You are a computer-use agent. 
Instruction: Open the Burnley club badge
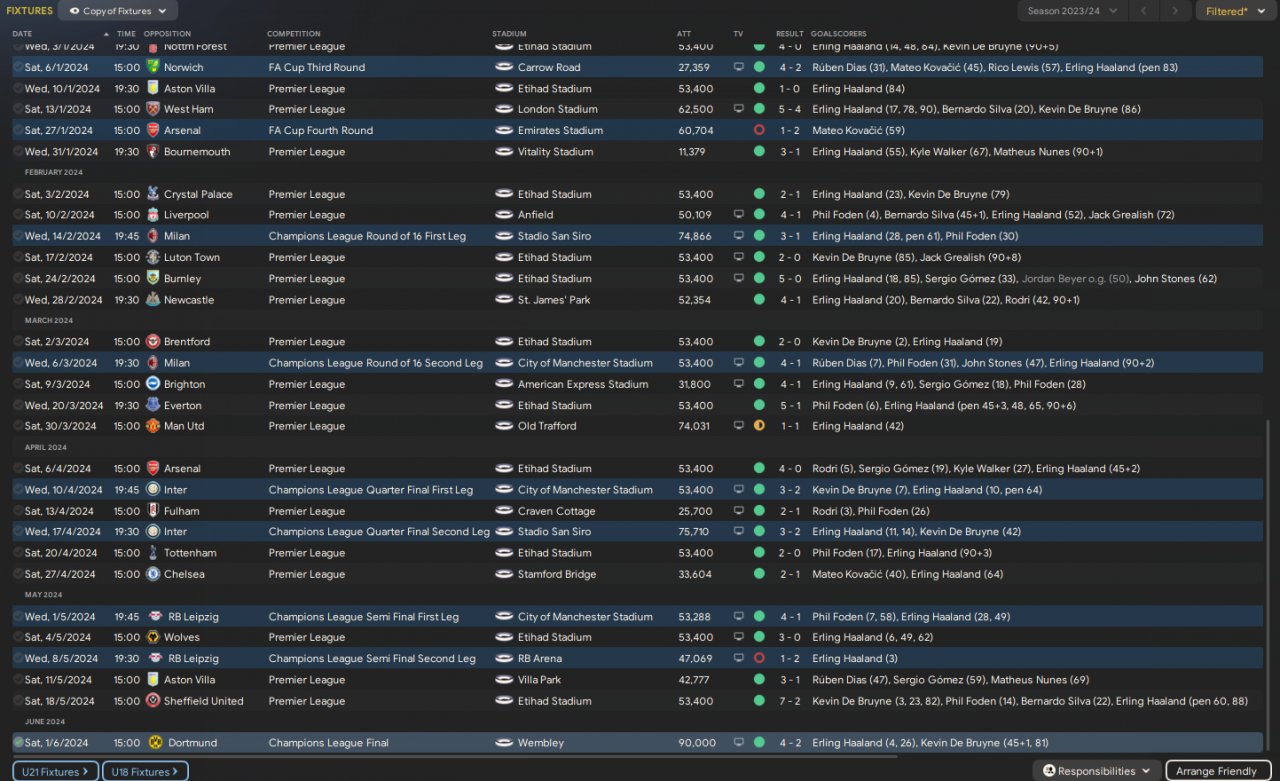pos(153,279)
